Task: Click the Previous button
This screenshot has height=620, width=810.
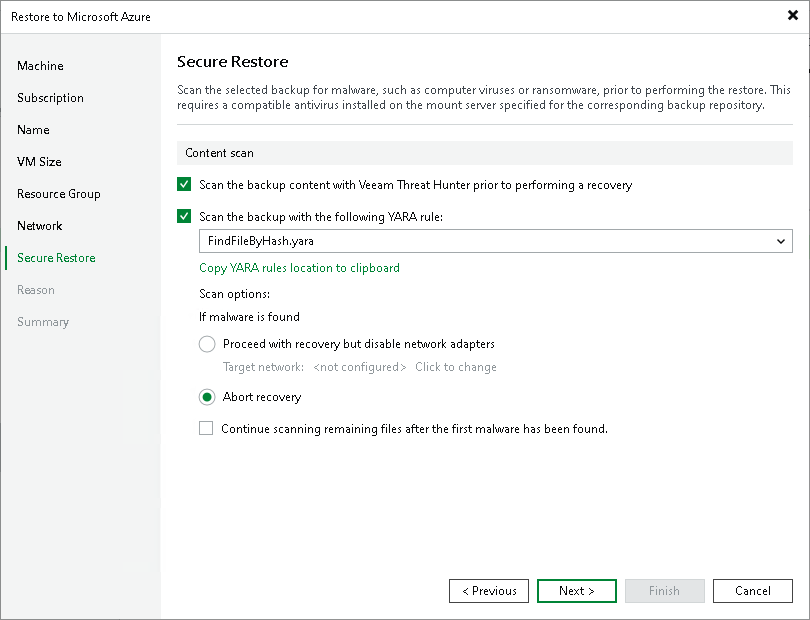Action: click(x=489, y=591)
